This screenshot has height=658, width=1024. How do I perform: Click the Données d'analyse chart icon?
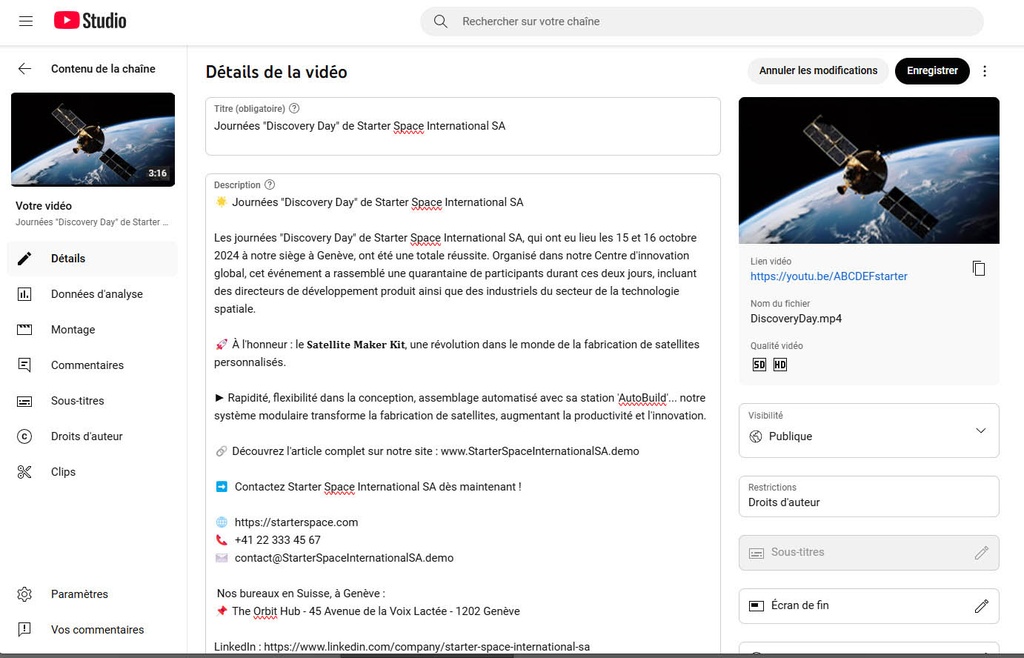coord(24,294)
